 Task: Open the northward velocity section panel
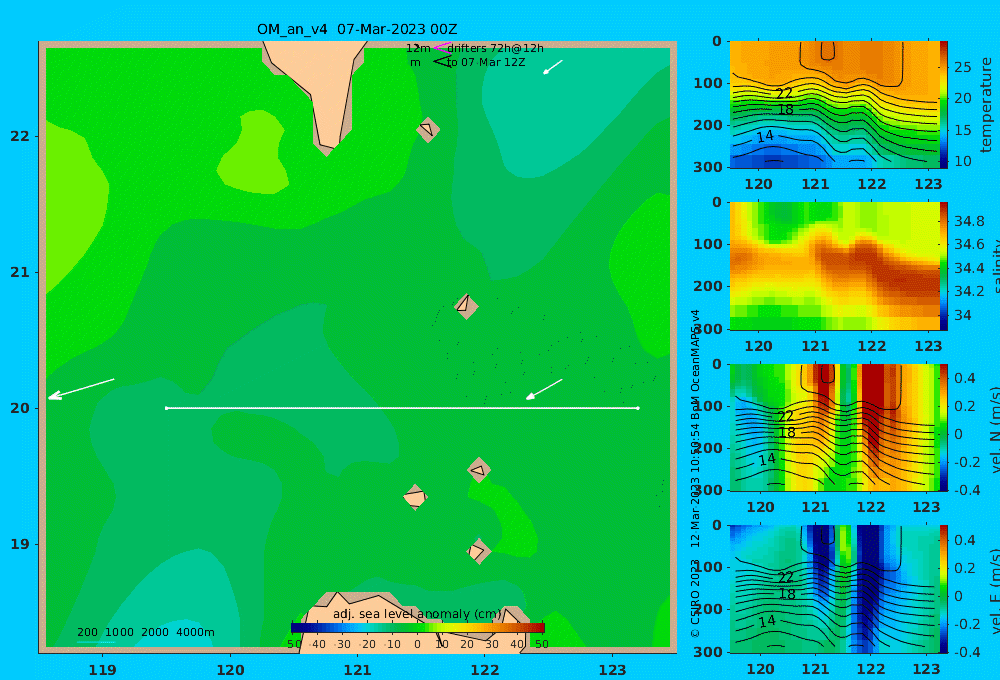834,427
